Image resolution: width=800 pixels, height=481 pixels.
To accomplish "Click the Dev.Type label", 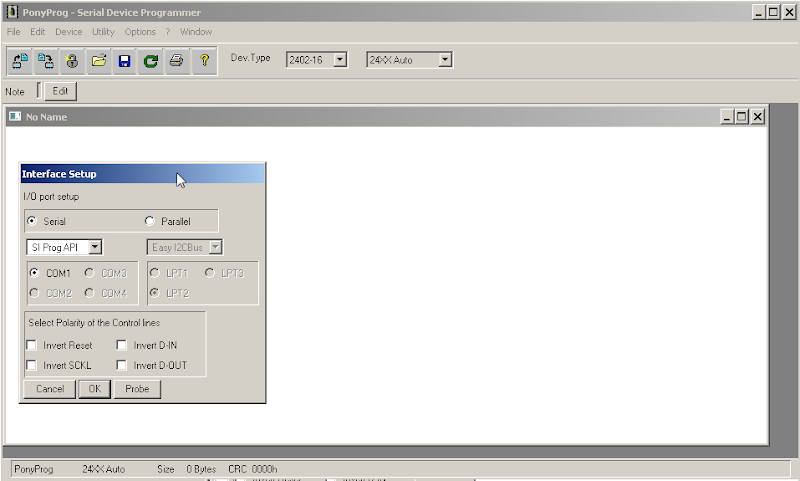I will tap(251, 58).
